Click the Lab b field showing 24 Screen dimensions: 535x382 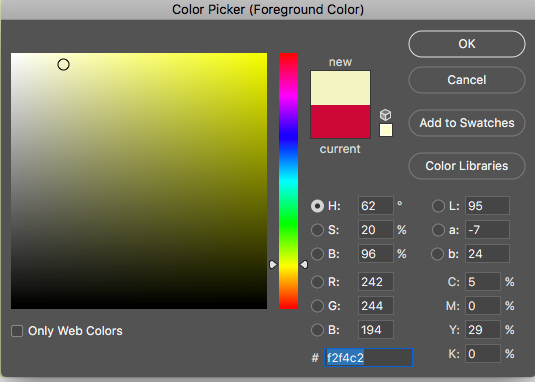click(487, 254)
